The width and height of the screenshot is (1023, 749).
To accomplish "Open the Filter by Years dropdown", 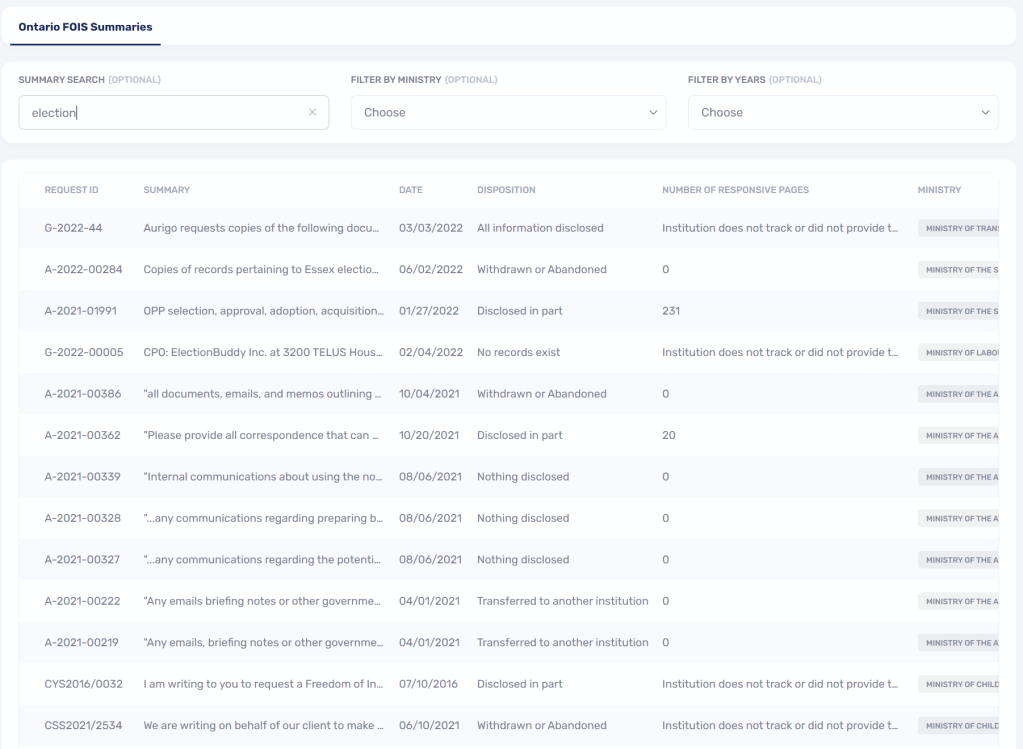I will [x=842, y=113].
